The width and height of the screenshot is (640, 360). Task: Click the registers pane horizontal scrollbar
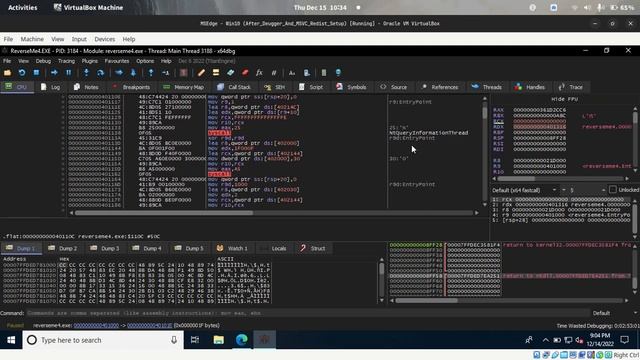[560, 178]
